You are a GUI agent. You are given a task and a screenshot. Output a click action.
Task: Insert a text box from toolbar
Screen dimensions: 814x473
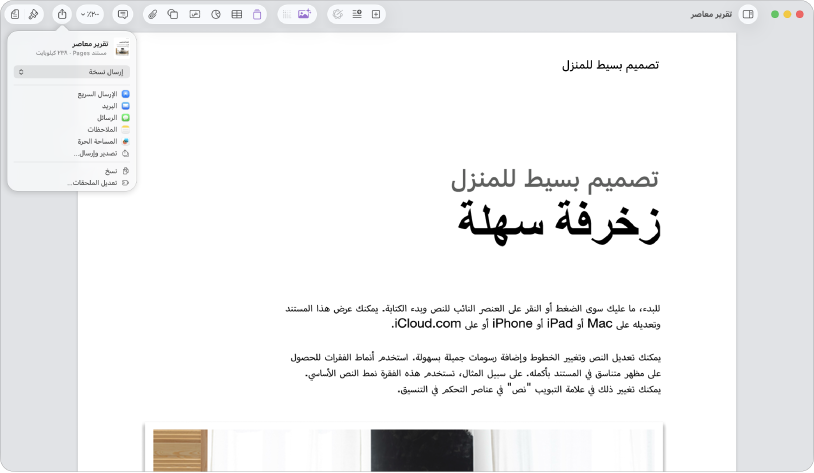pyautogui.click(x=195, y=15)
